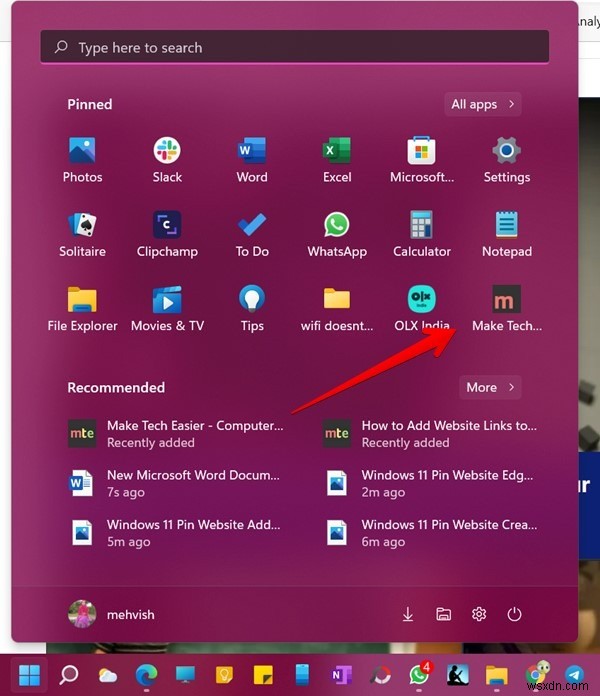The image size is (600, 696).
Task: Open the Microsoft Store pinned app
Action: pos(422,160)
